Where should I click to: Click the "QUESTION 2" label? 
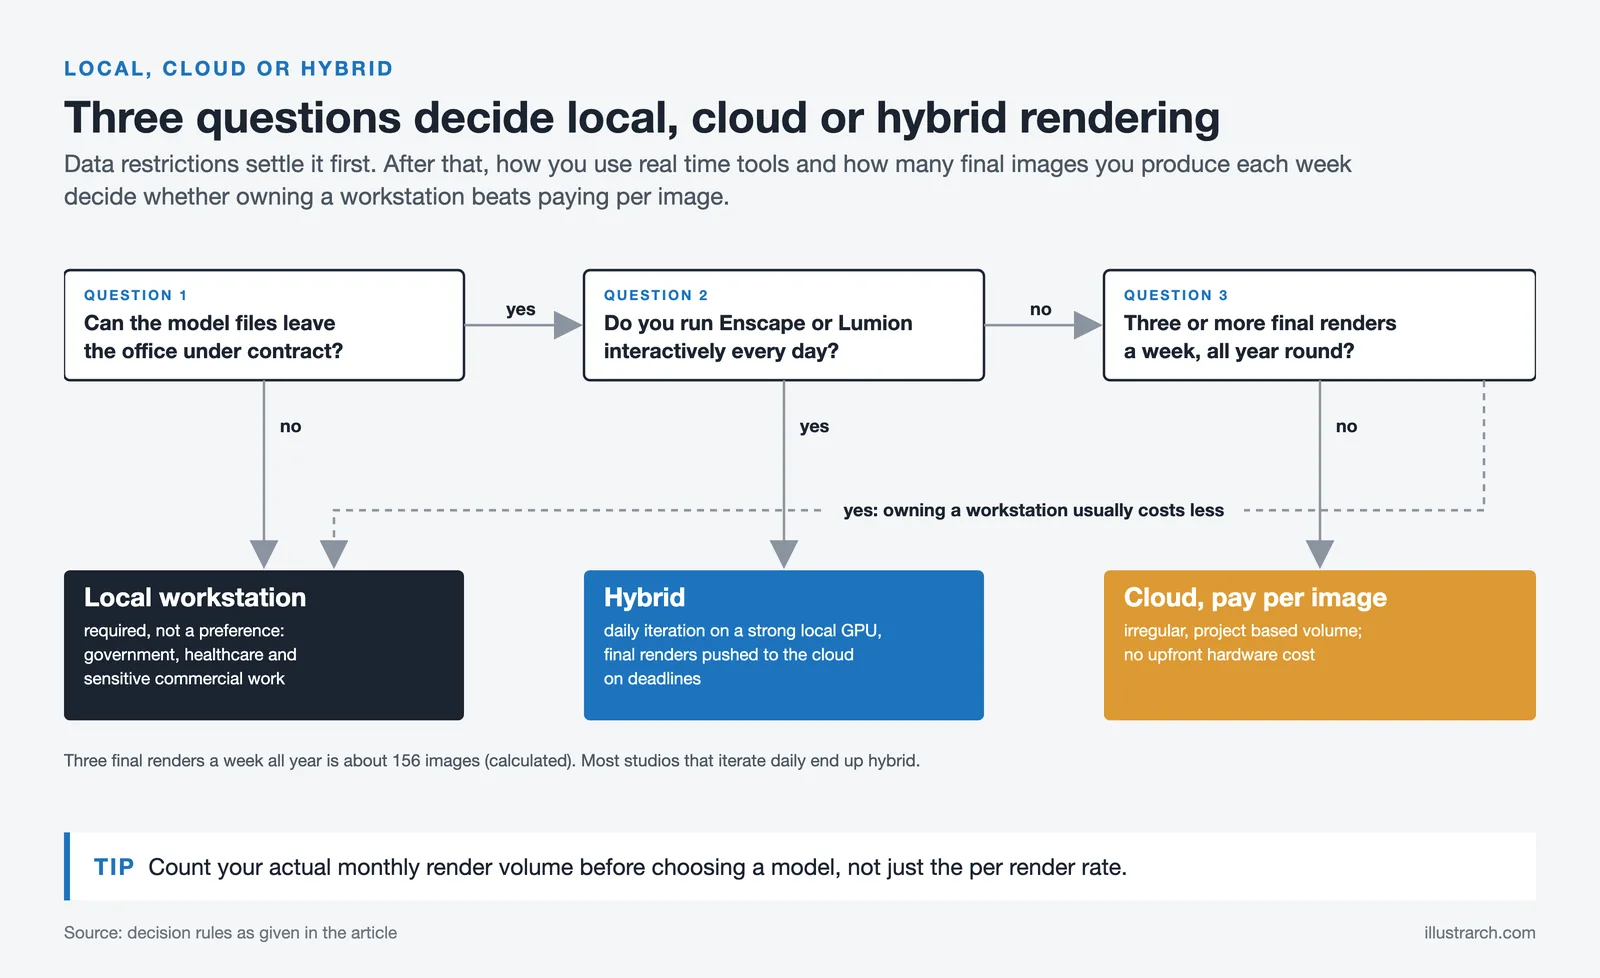656,295
